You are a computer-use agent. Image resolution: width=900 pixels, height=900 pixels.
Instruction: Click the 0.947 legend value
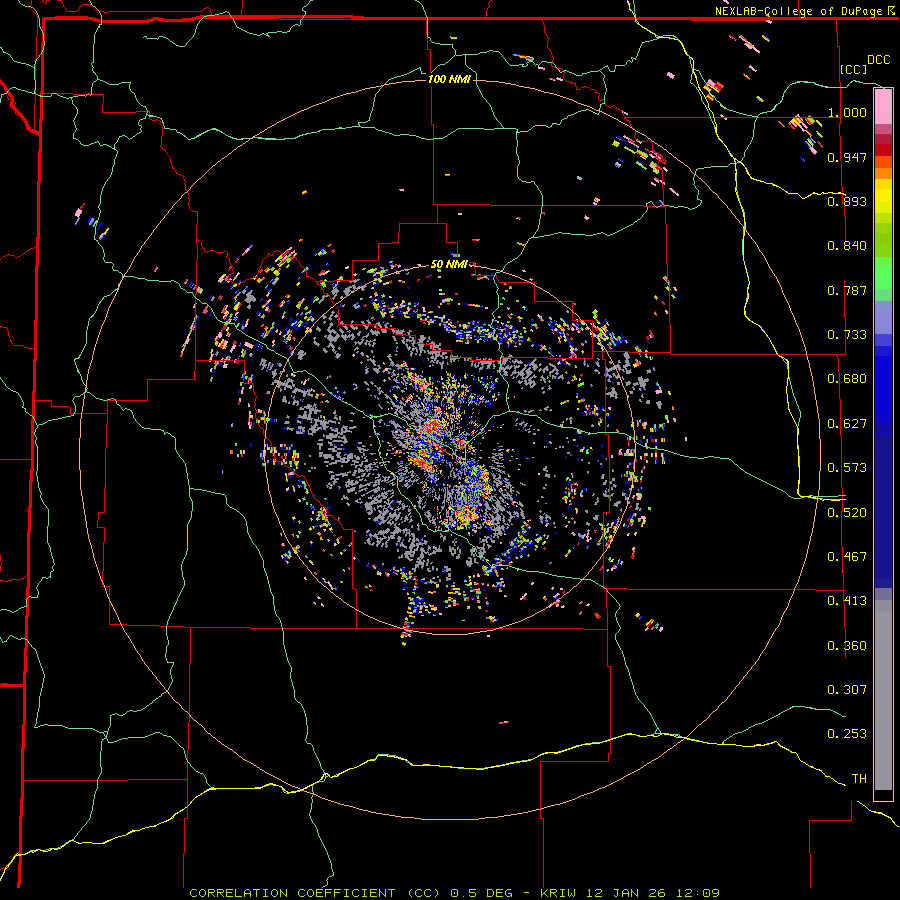pos(847,157)
